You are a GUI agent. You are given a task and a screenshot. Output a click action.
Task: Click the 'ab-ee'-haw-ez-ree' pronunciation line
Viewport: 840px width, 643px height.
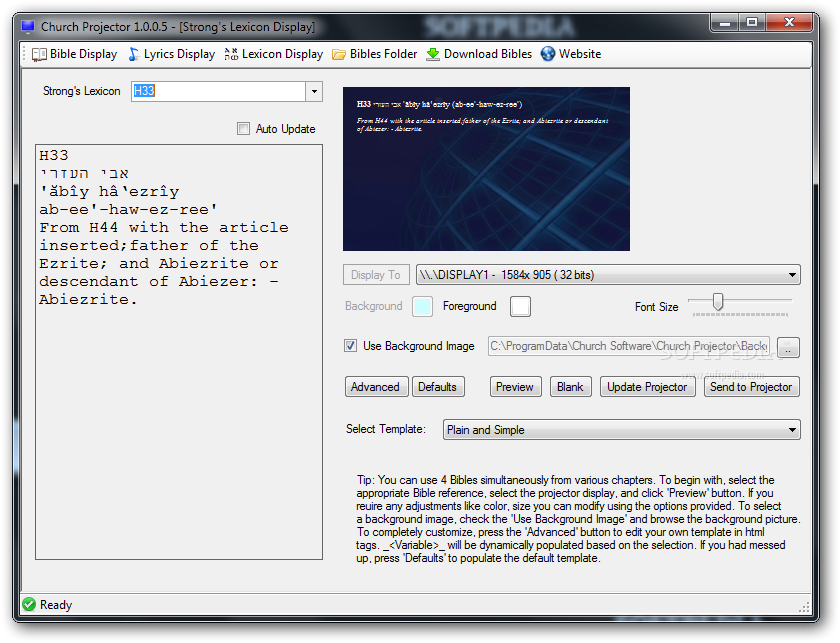129,210
